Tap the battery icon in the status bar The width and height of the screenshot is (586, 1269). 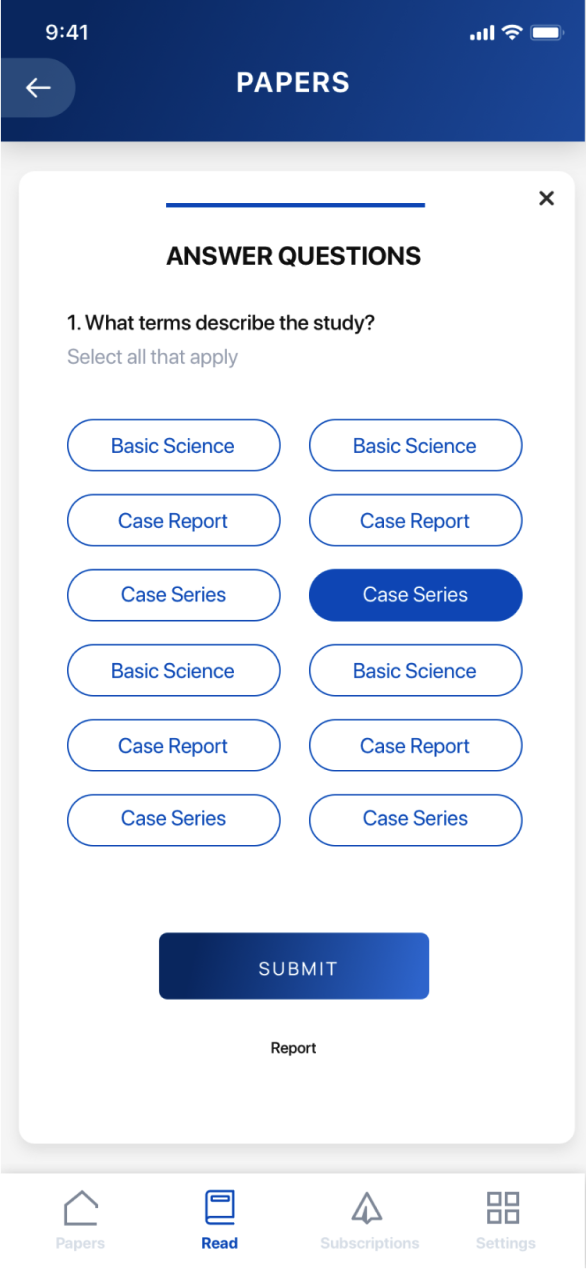547,32
